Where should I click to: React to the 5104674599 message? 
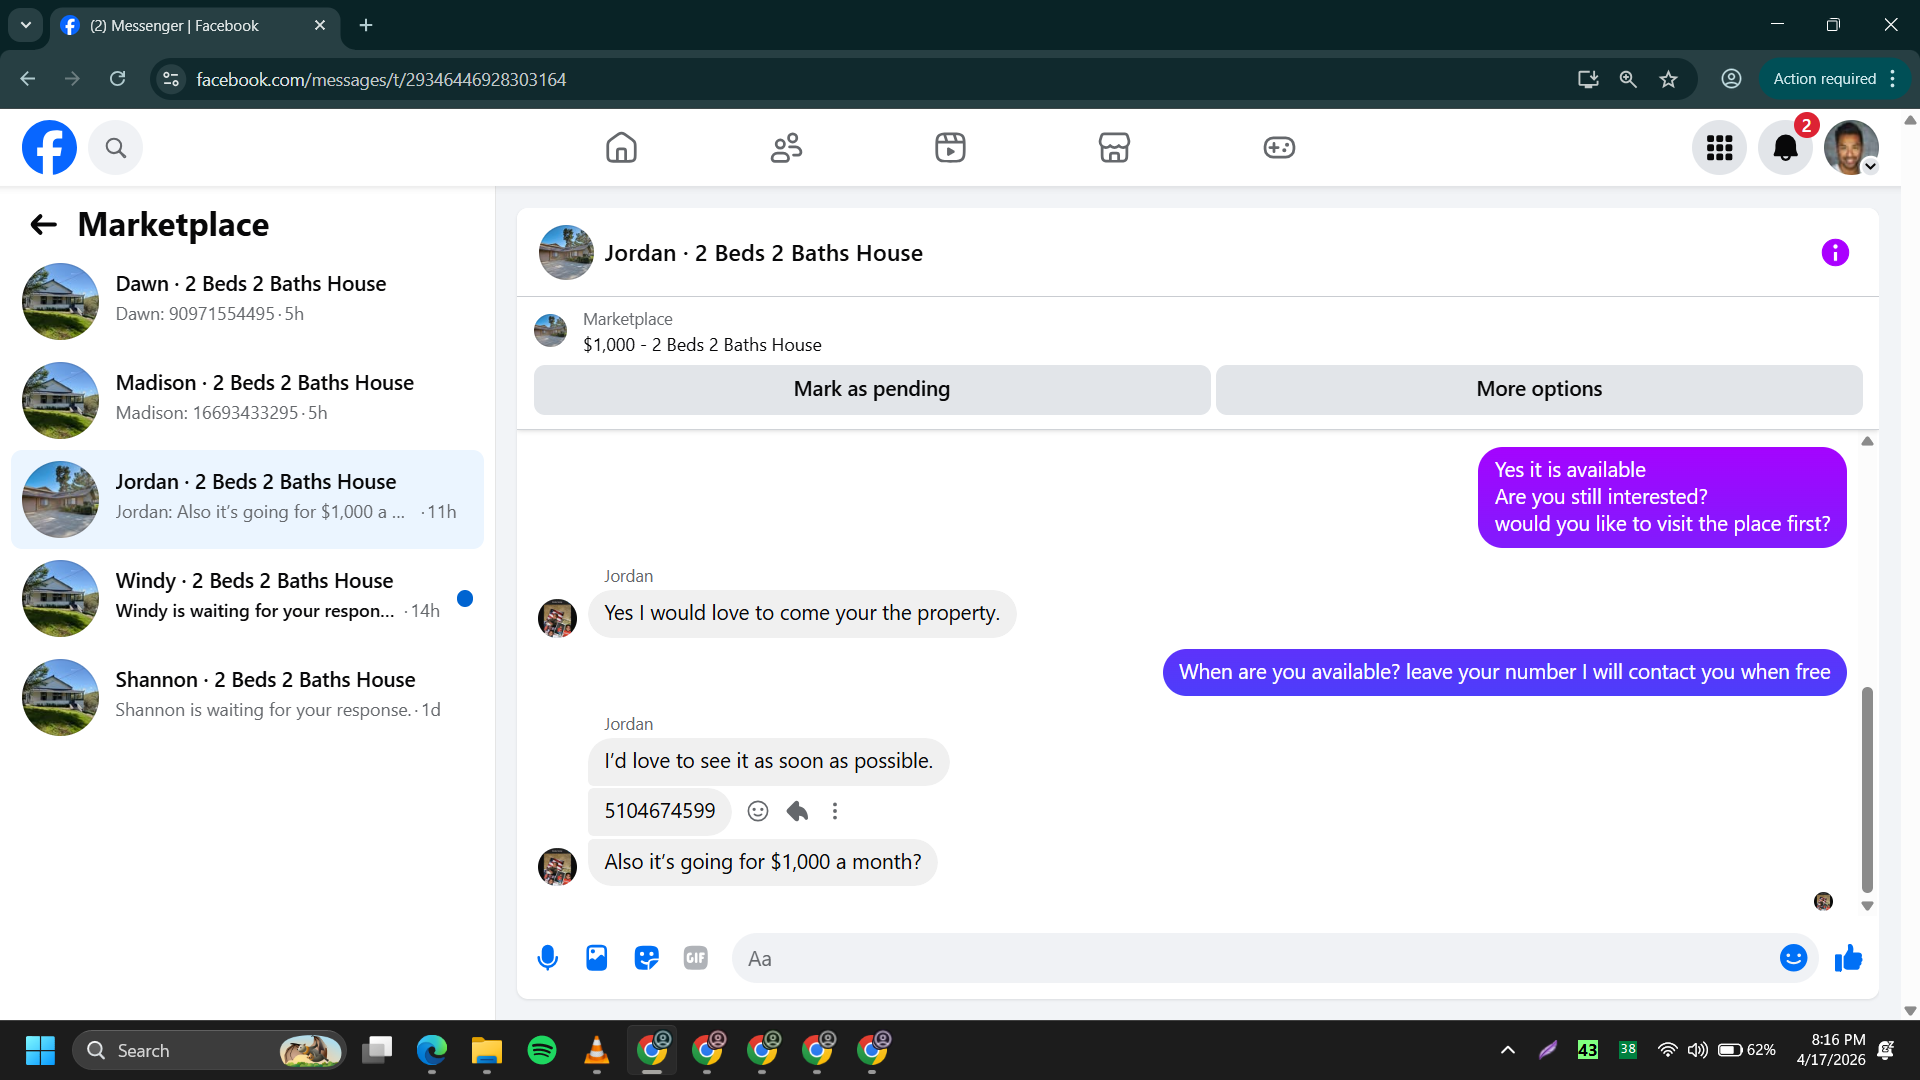pos(758,811)
